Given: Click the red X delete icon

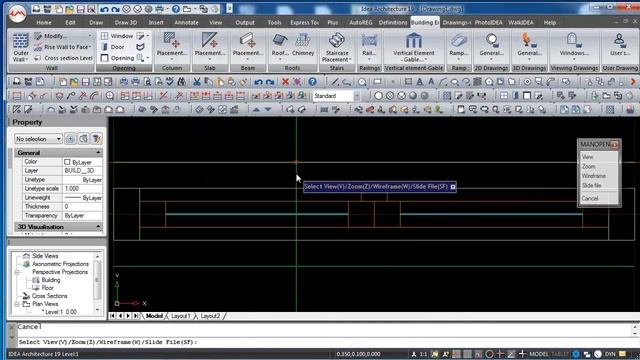Looking at the screenshot, I should [285, 82].
